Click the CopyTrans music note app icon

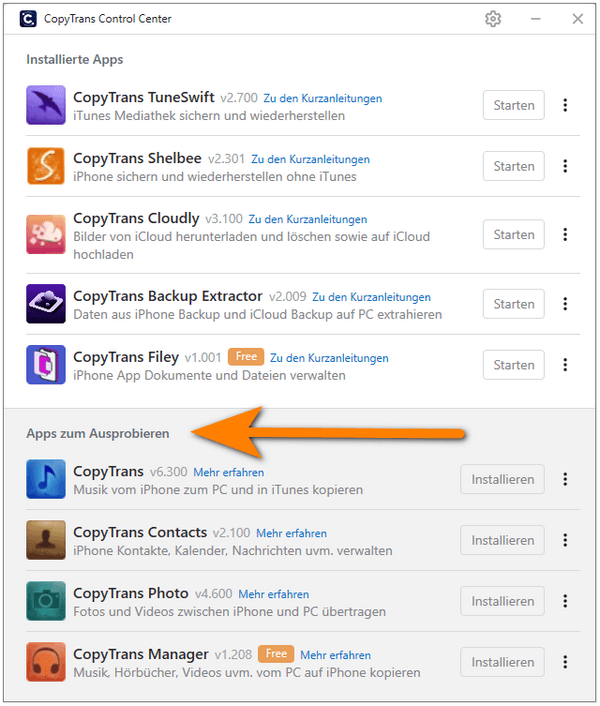[45, 479]
